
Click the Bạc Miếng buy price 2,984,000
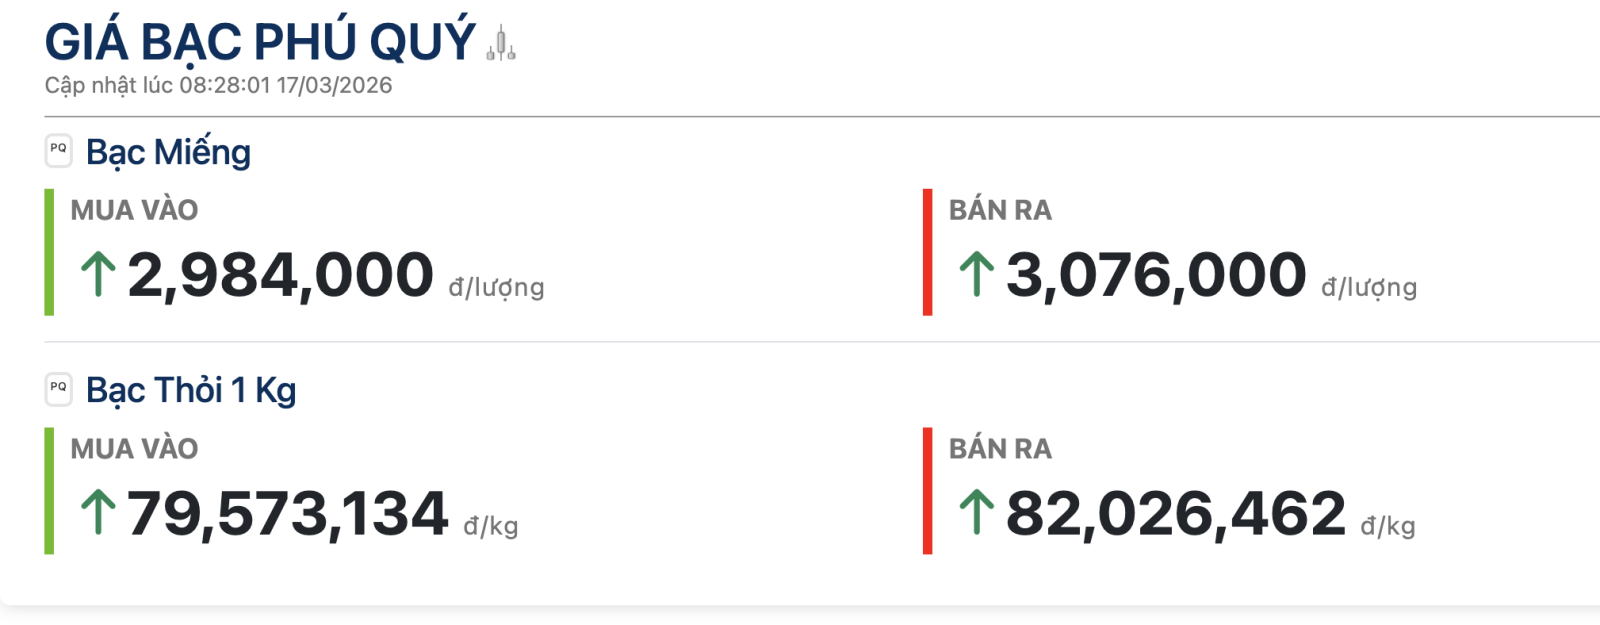tap(281, 275)
